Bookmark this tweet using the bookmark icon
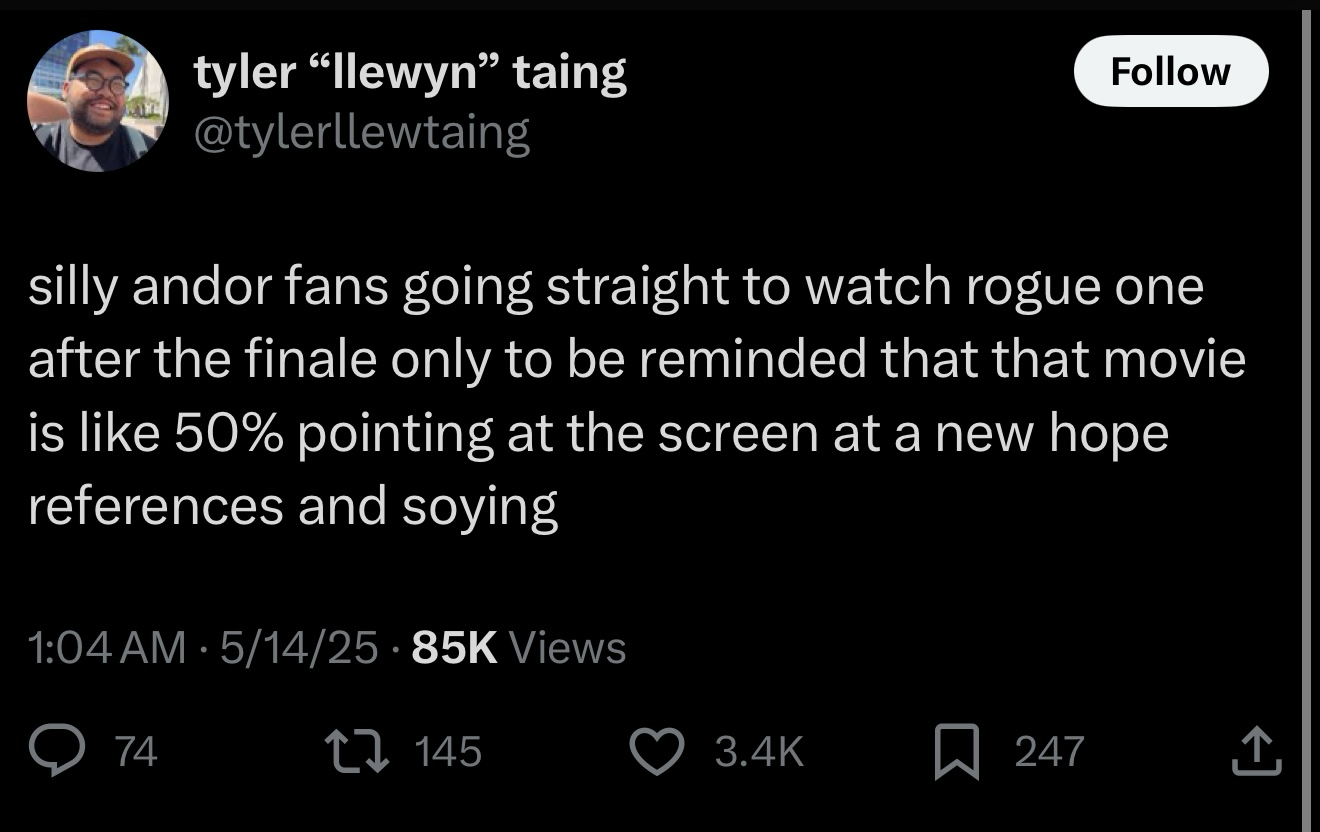Screen dimensions: 1320x832 [957, 753]
